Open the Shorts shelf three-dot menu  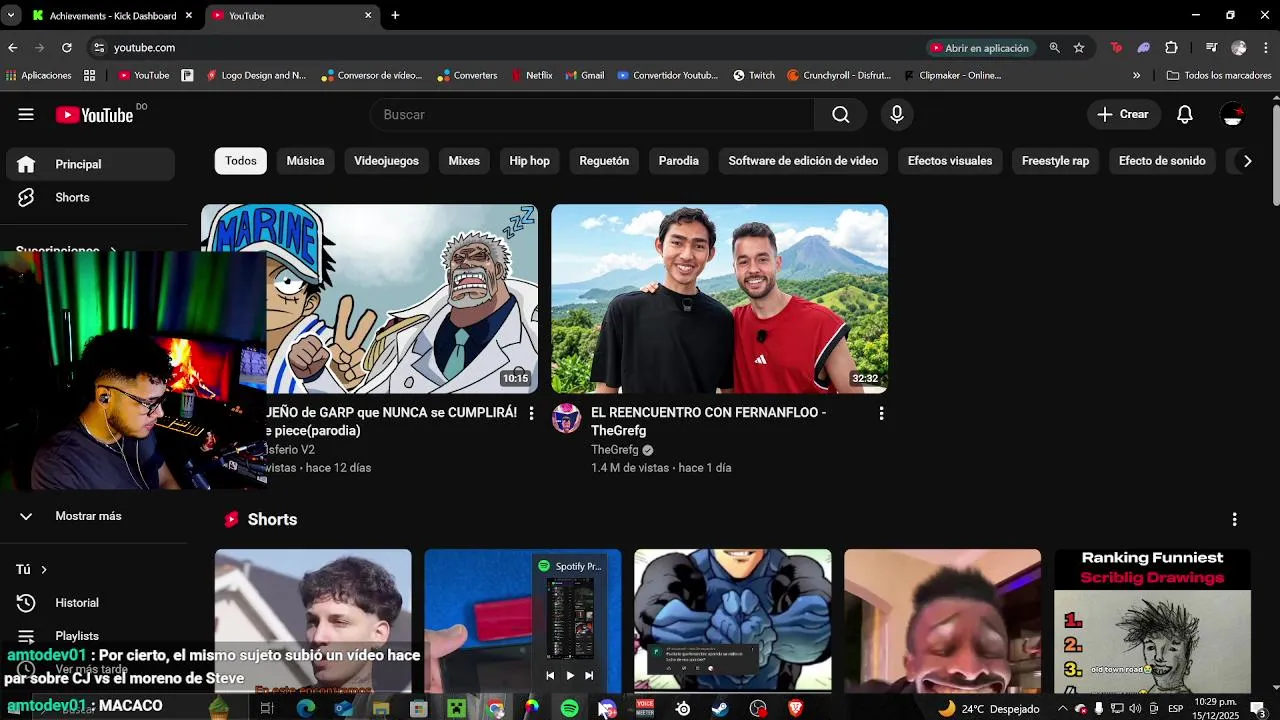[1234, 519]
